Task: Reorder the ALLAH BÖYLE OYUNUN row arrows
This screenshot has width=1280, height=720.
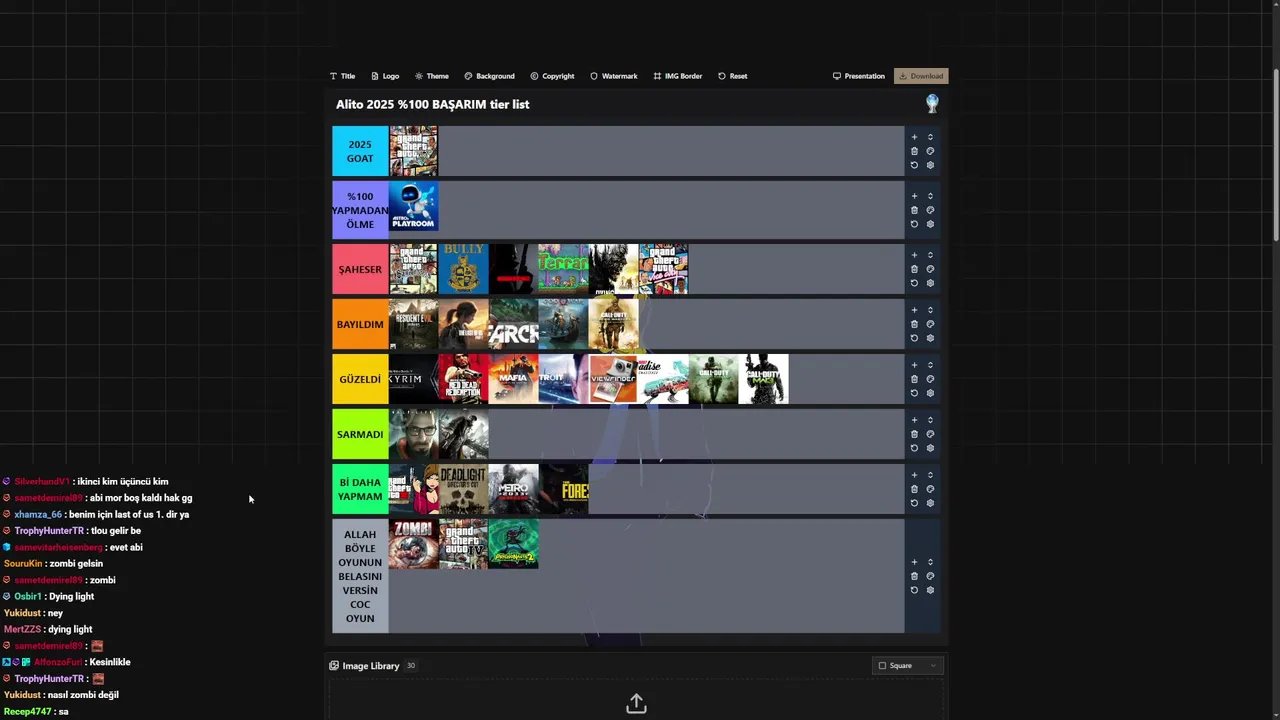Action: [930, 562]
